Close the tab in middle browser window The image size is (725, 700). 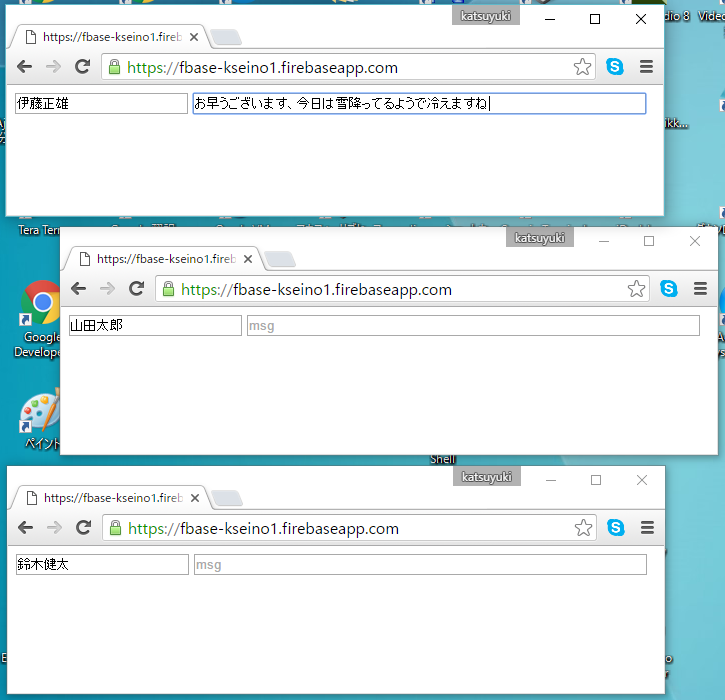[x=248, y=259]
